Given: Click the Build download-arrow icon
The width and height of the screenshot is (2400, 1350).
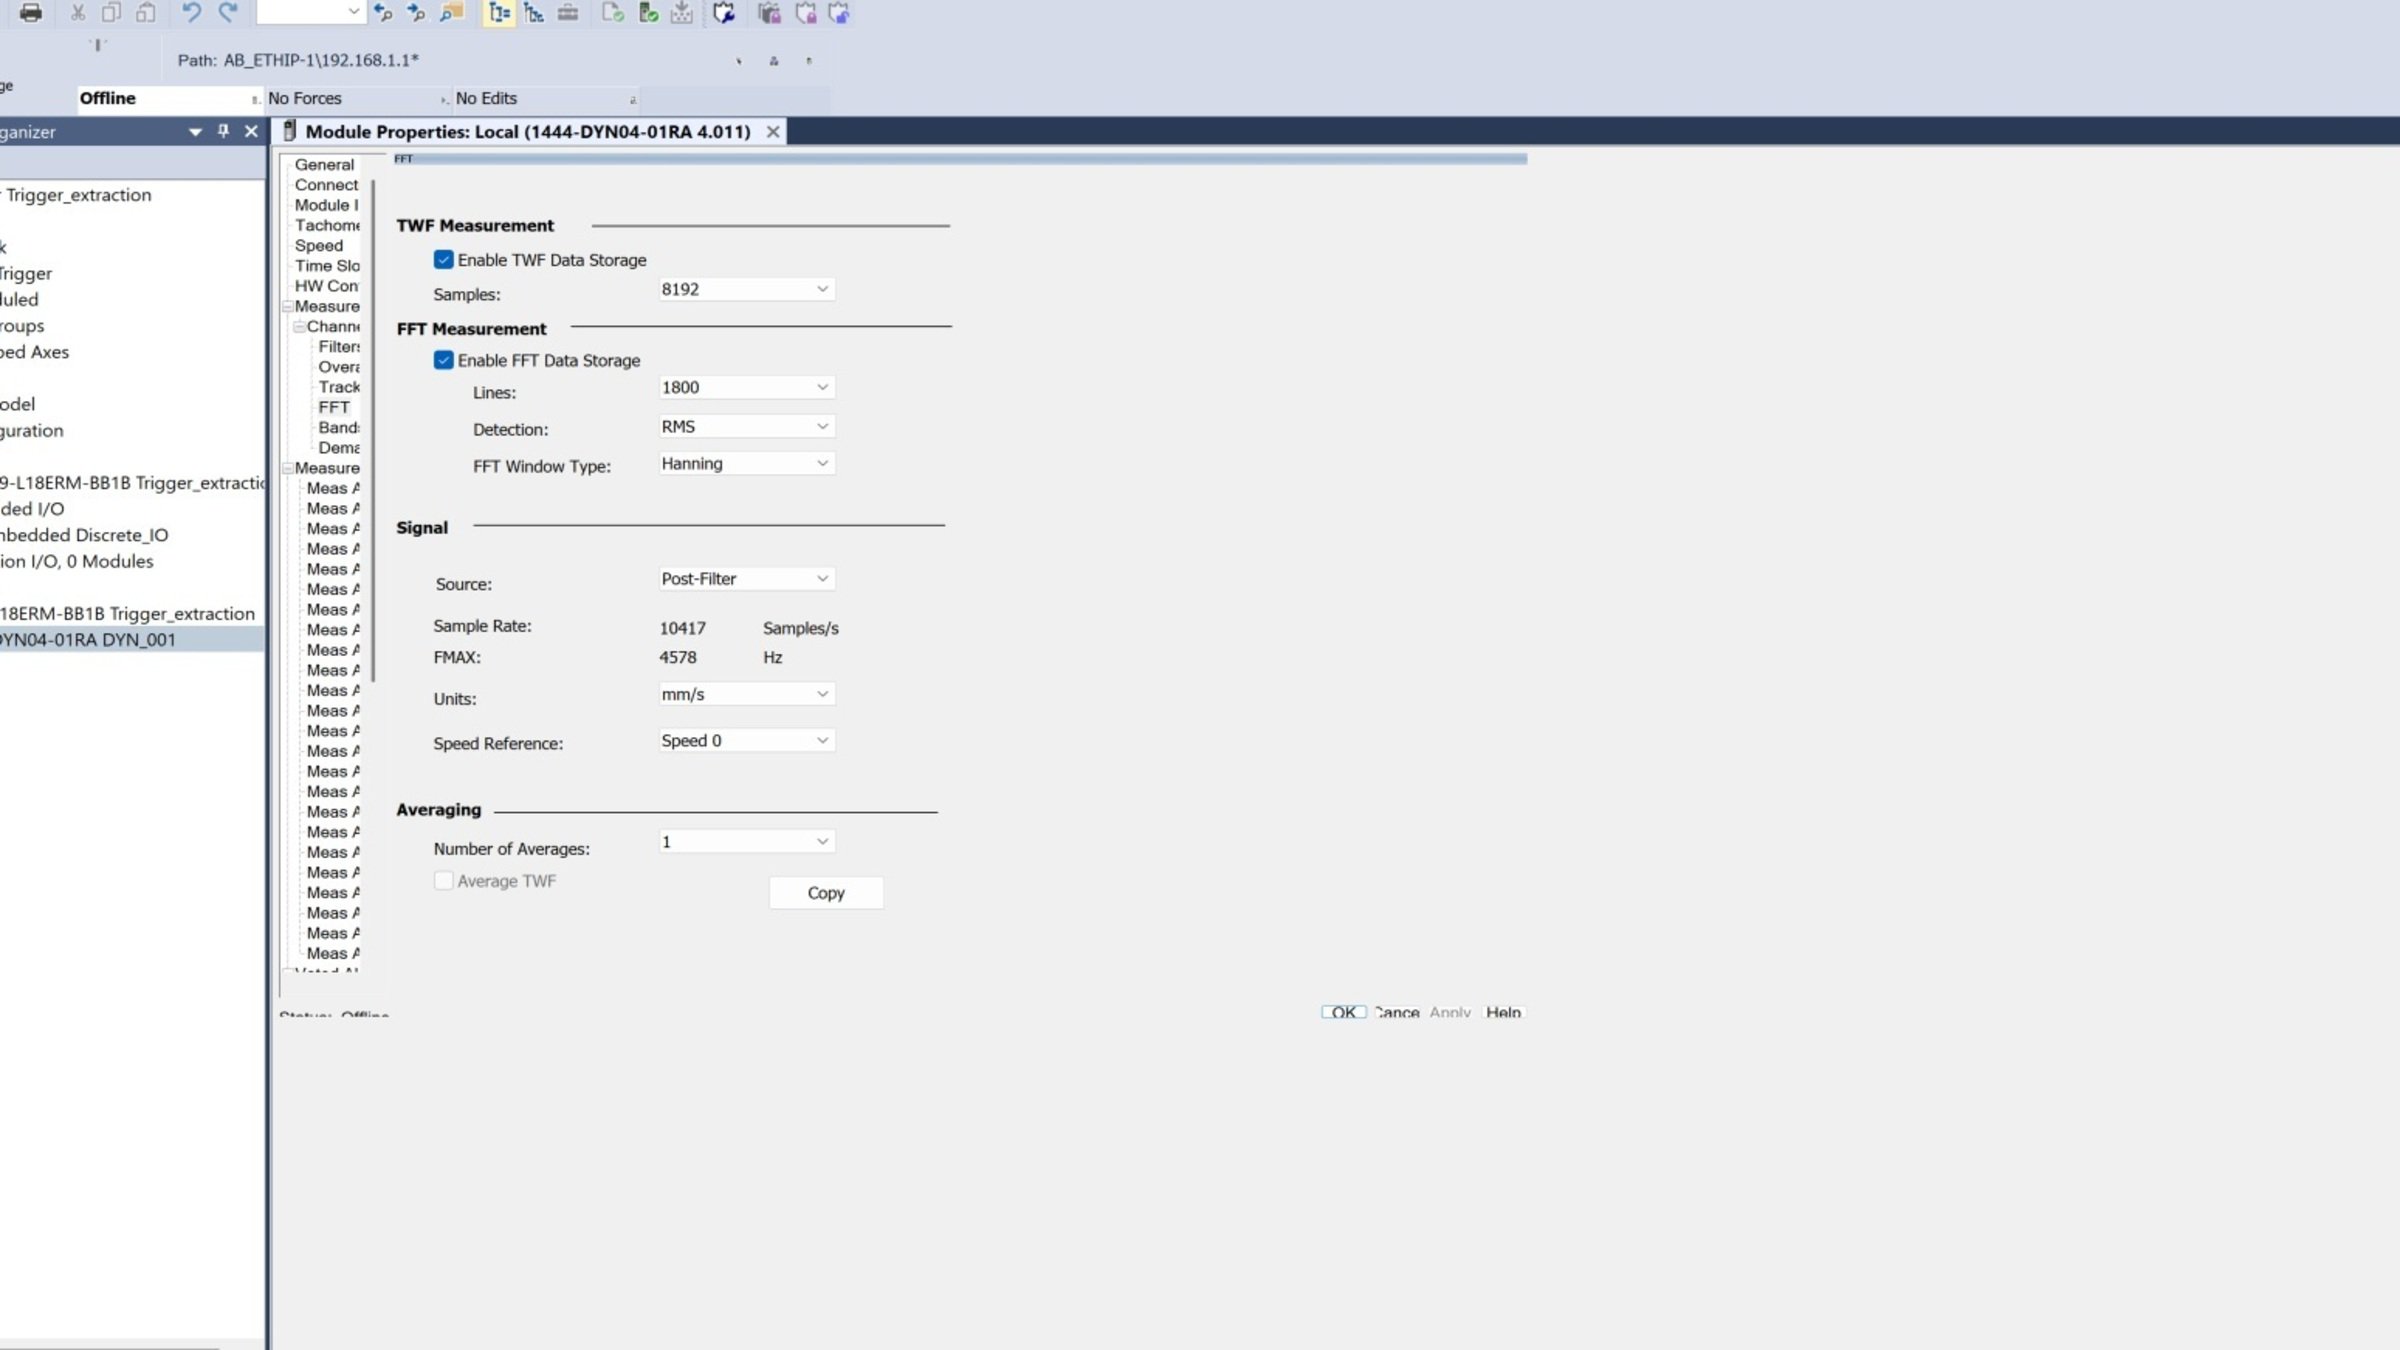Looking at the screenshot, I should pos(682,13).
